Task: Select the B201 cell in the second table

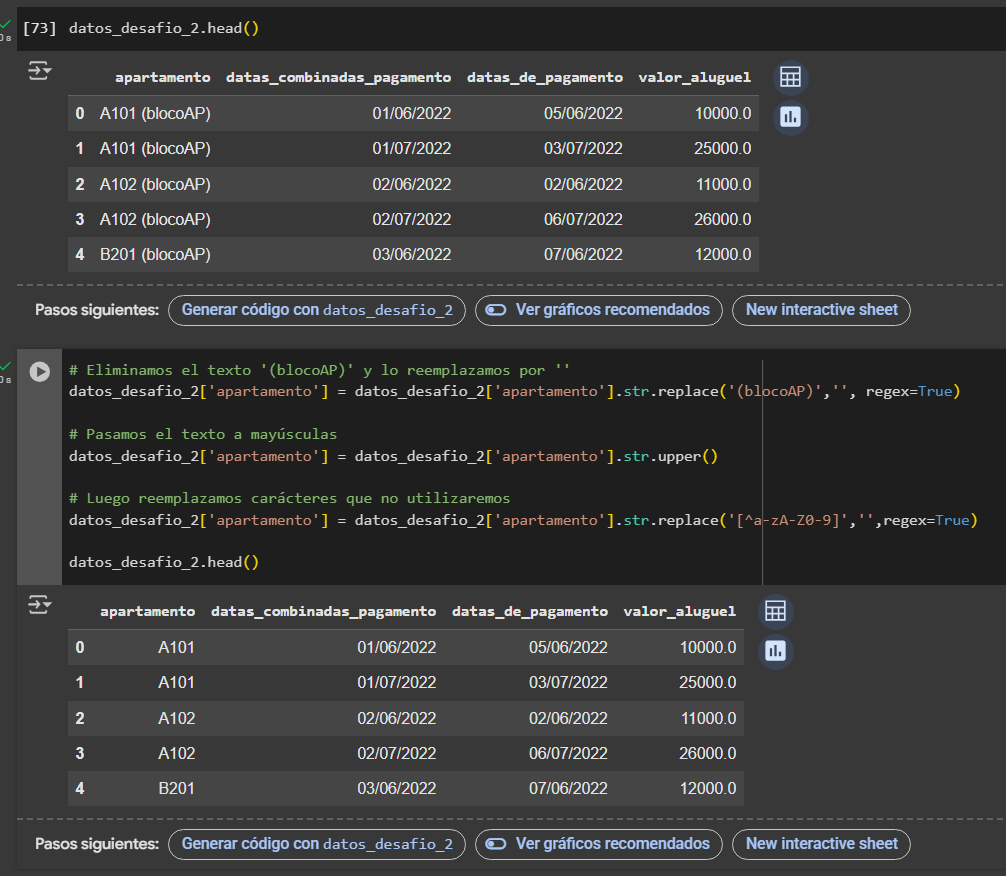Action: pos(176,789)
